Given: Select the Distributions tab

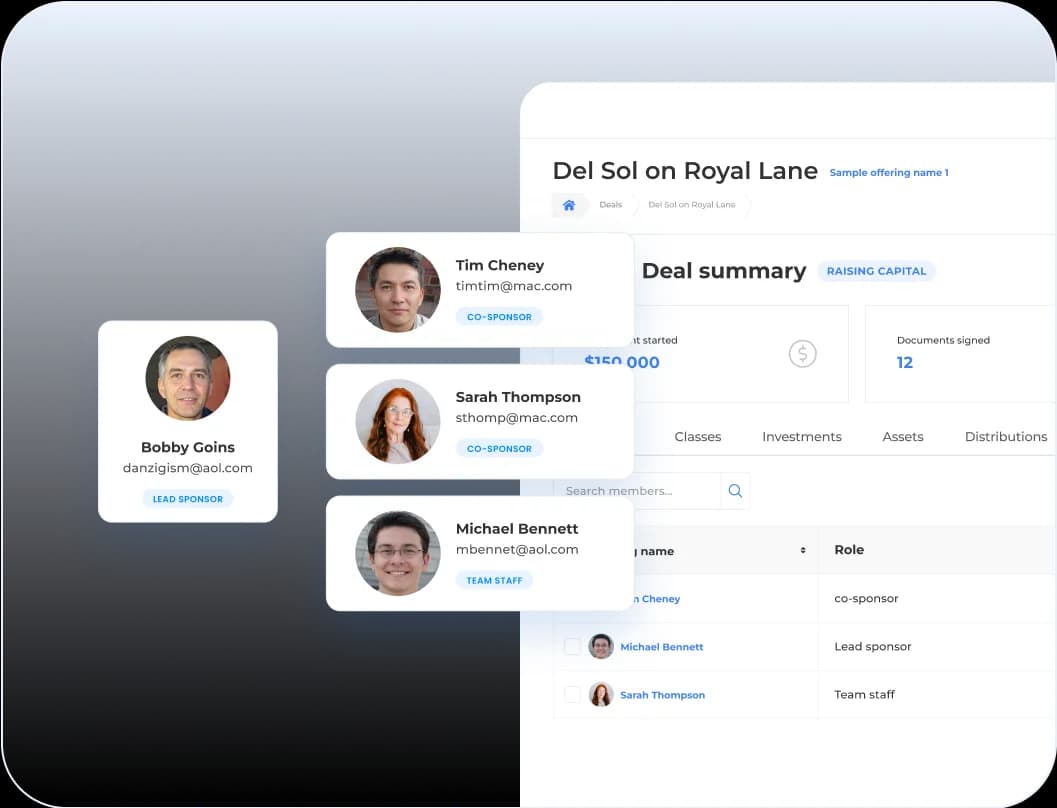Looking at the screenshot, I should click(x=1005, y=437).
